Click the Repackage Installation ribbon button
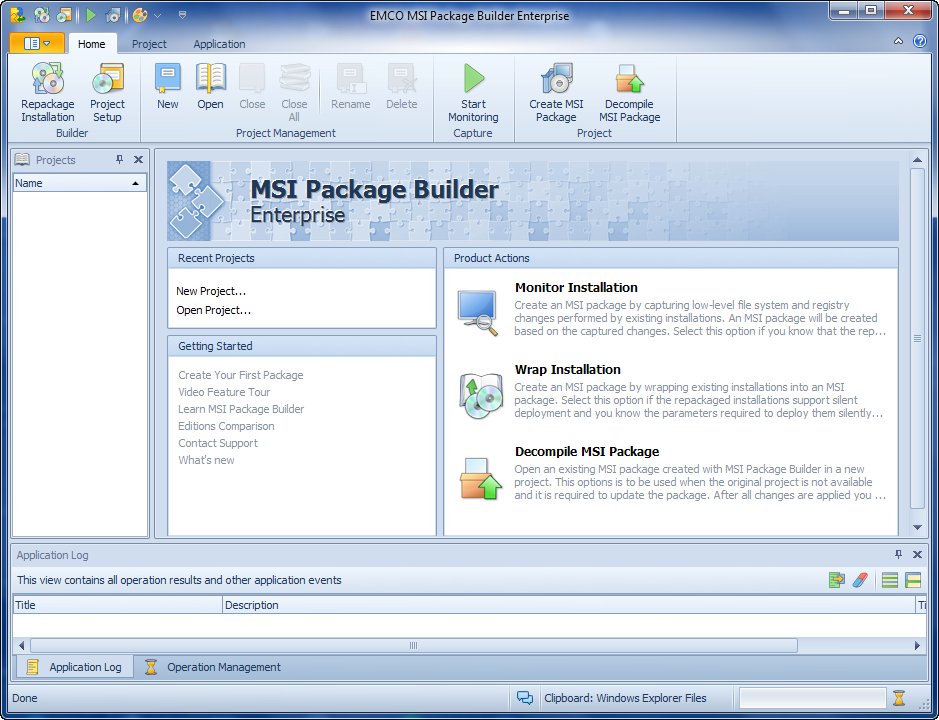Screen dimensions: 939x720 48,93
